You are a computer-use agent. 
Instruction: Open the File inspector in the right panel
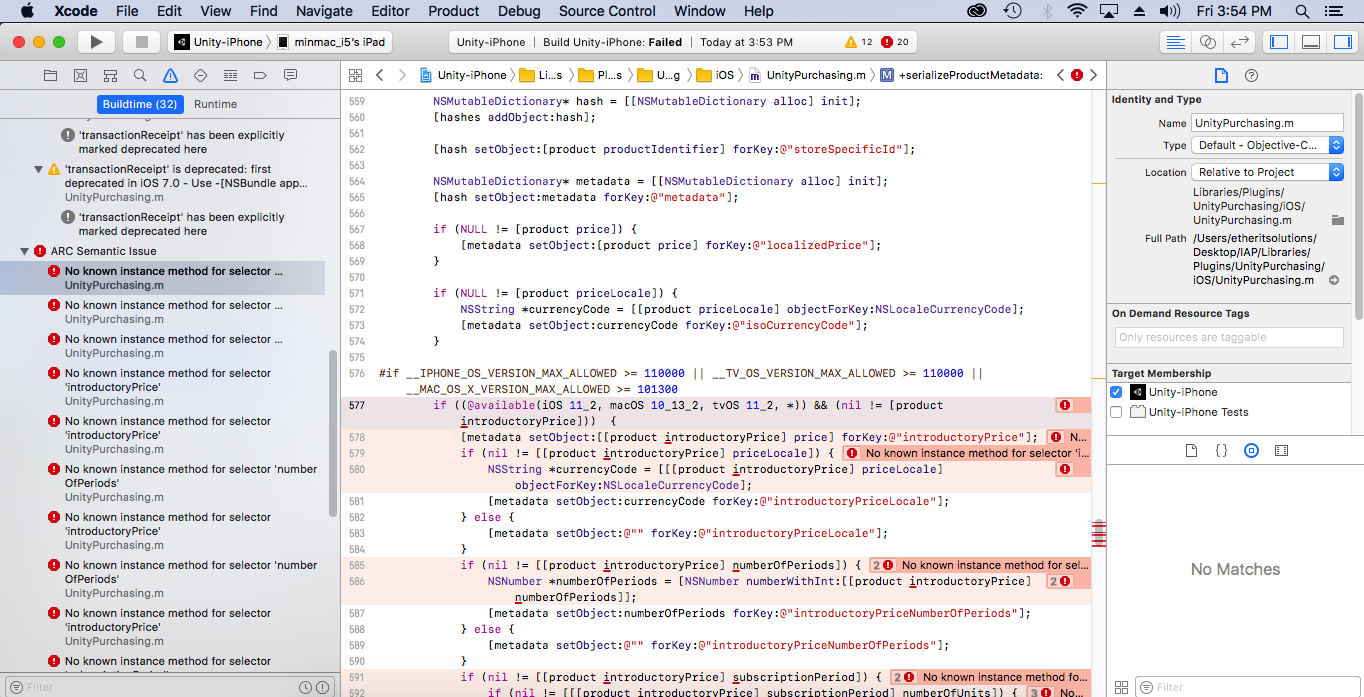(1221, 74)
